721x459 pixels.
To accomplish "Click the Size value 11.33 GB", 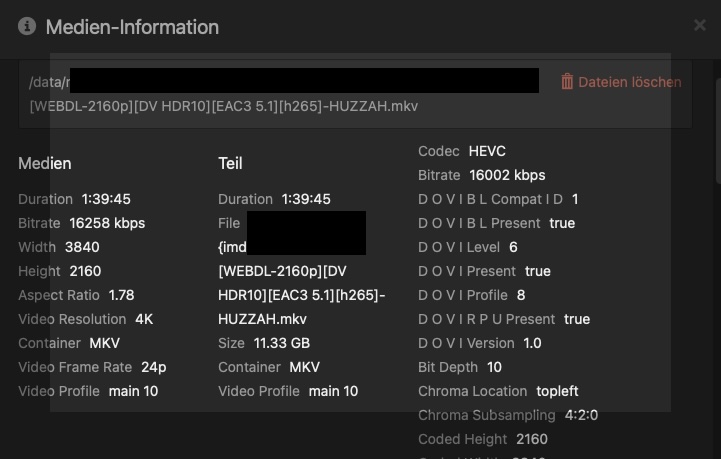I will [x=284, y=343].
